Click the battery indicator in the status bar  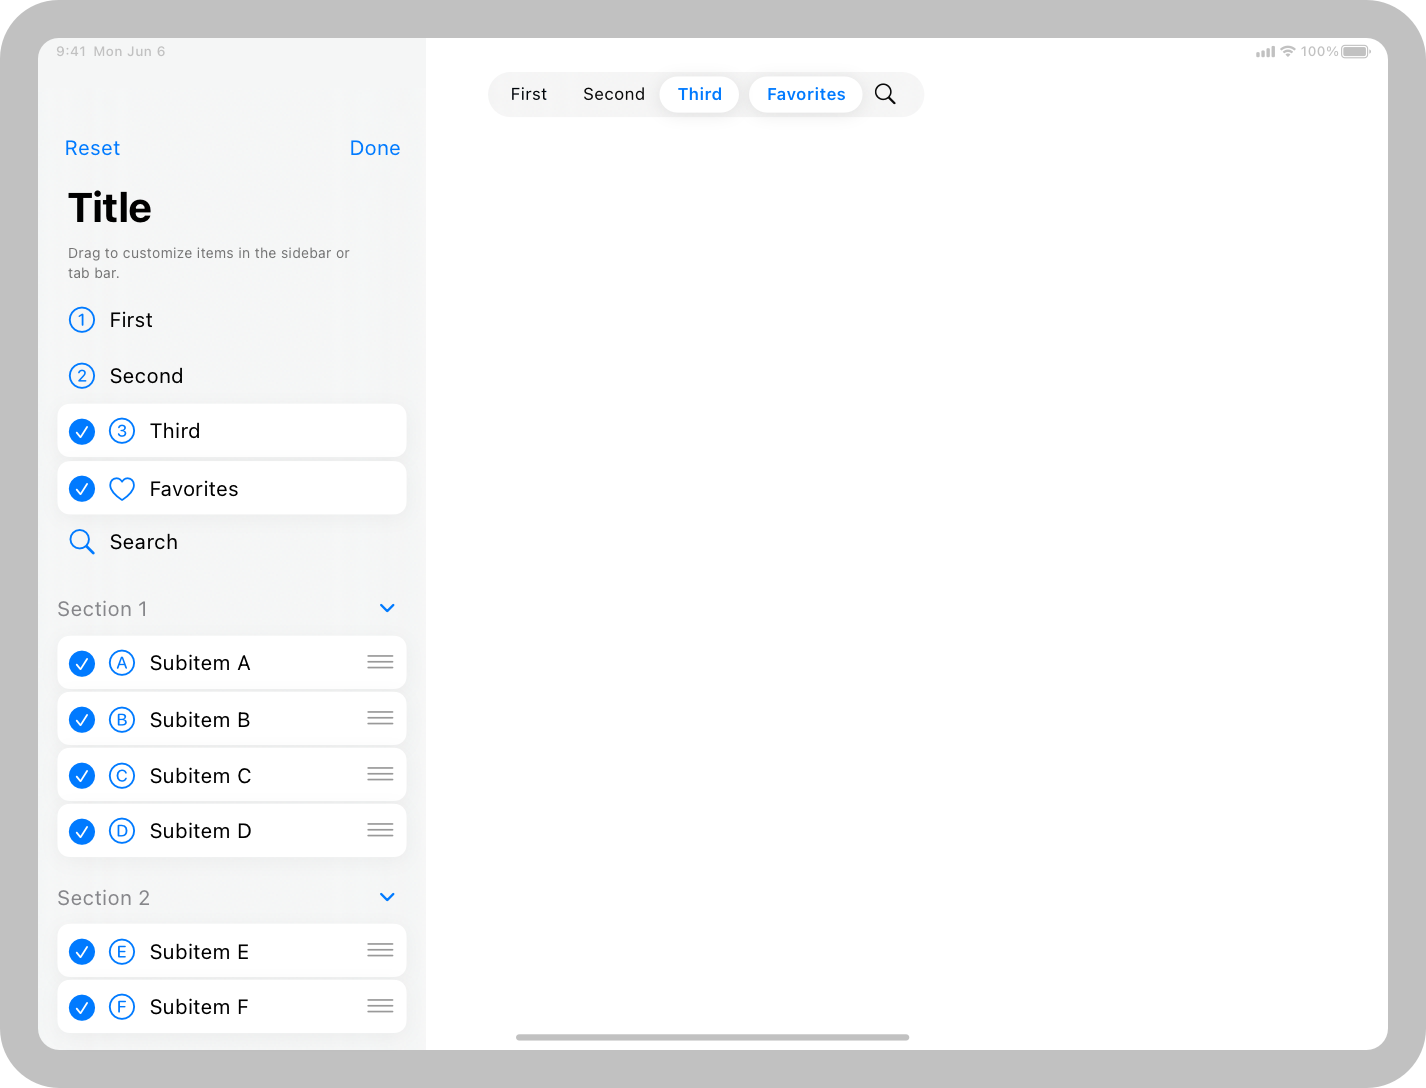[1357, 51]
